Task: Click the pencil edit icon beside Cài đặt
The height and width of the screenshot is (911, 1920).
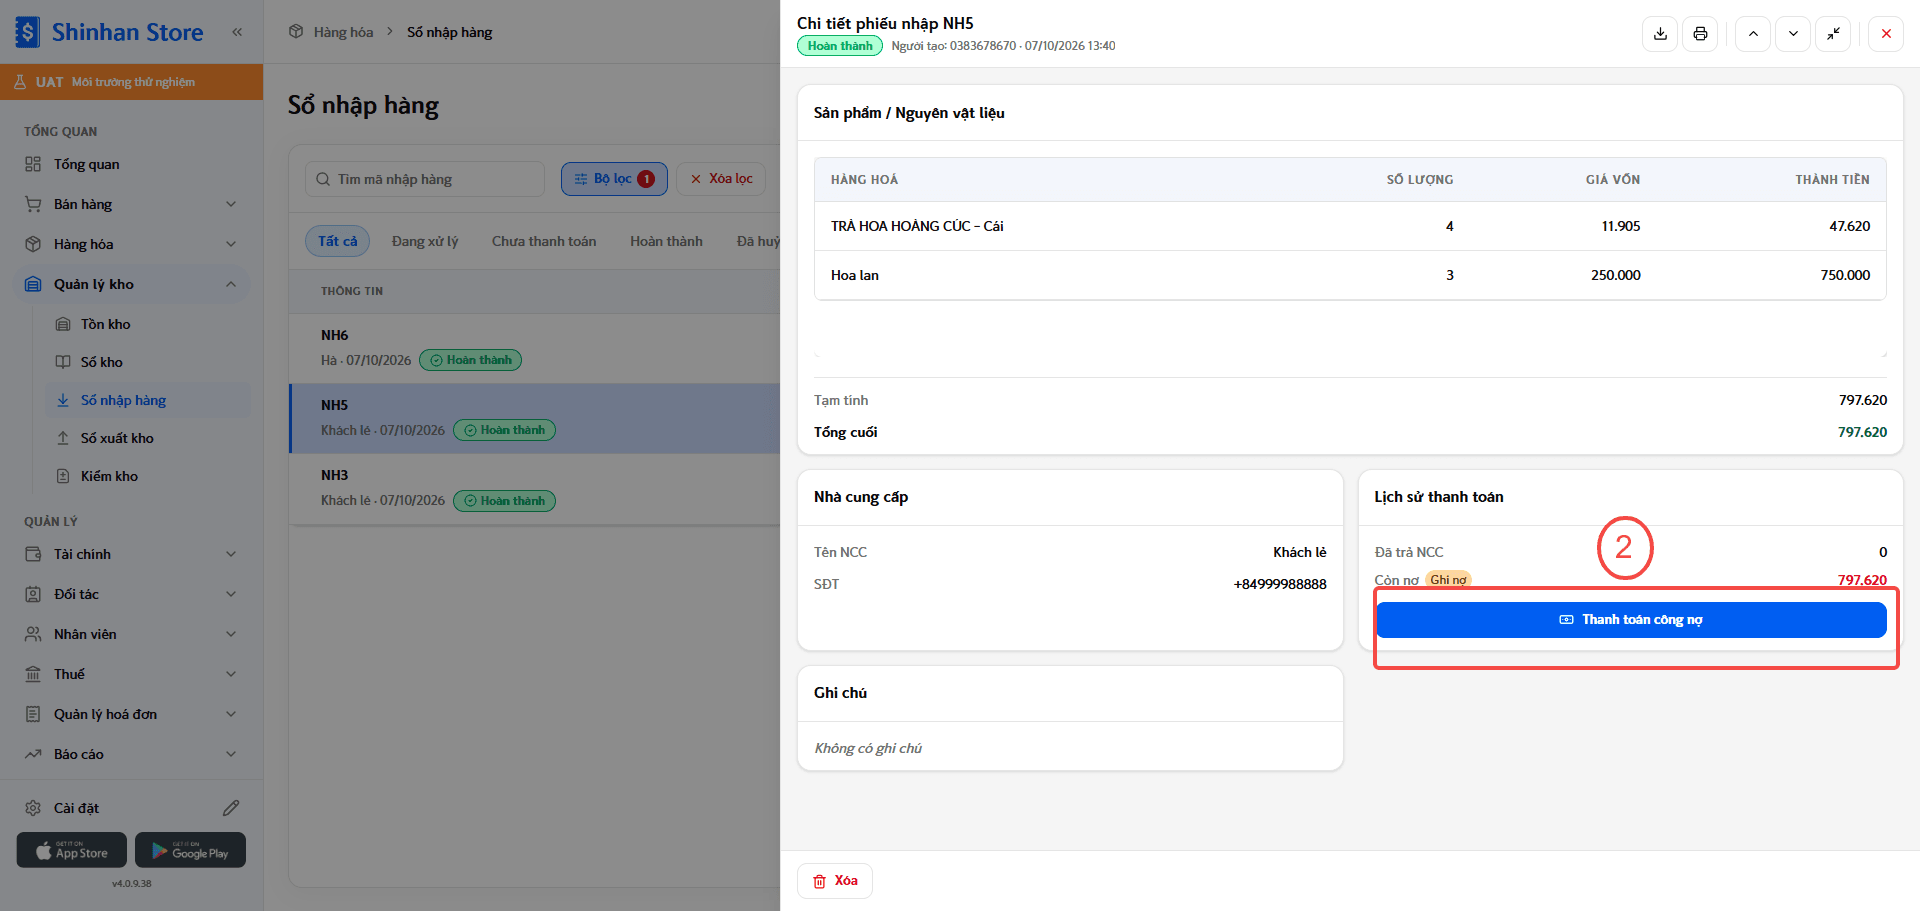Action: [x=231, y=808]
